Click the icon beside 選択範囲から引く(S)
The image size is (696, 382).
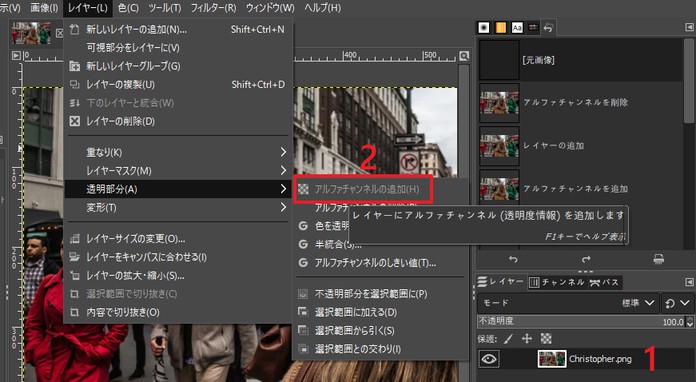(x=303, y=331)
